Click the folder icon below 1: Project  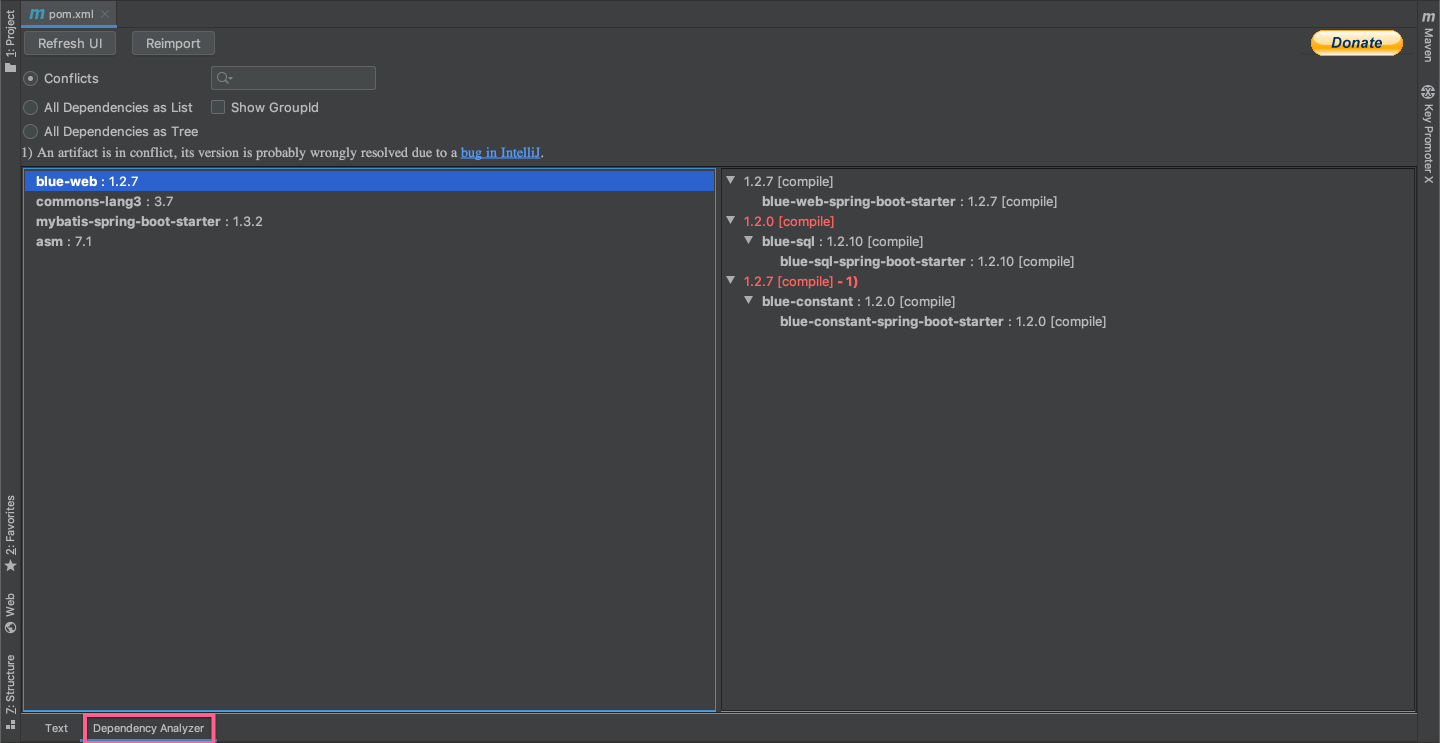point(10,66)
